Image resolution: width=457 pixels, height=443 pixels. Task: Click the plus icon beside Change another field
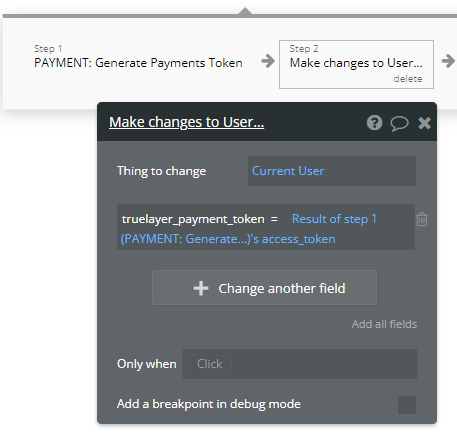click(x=201, y=288)
